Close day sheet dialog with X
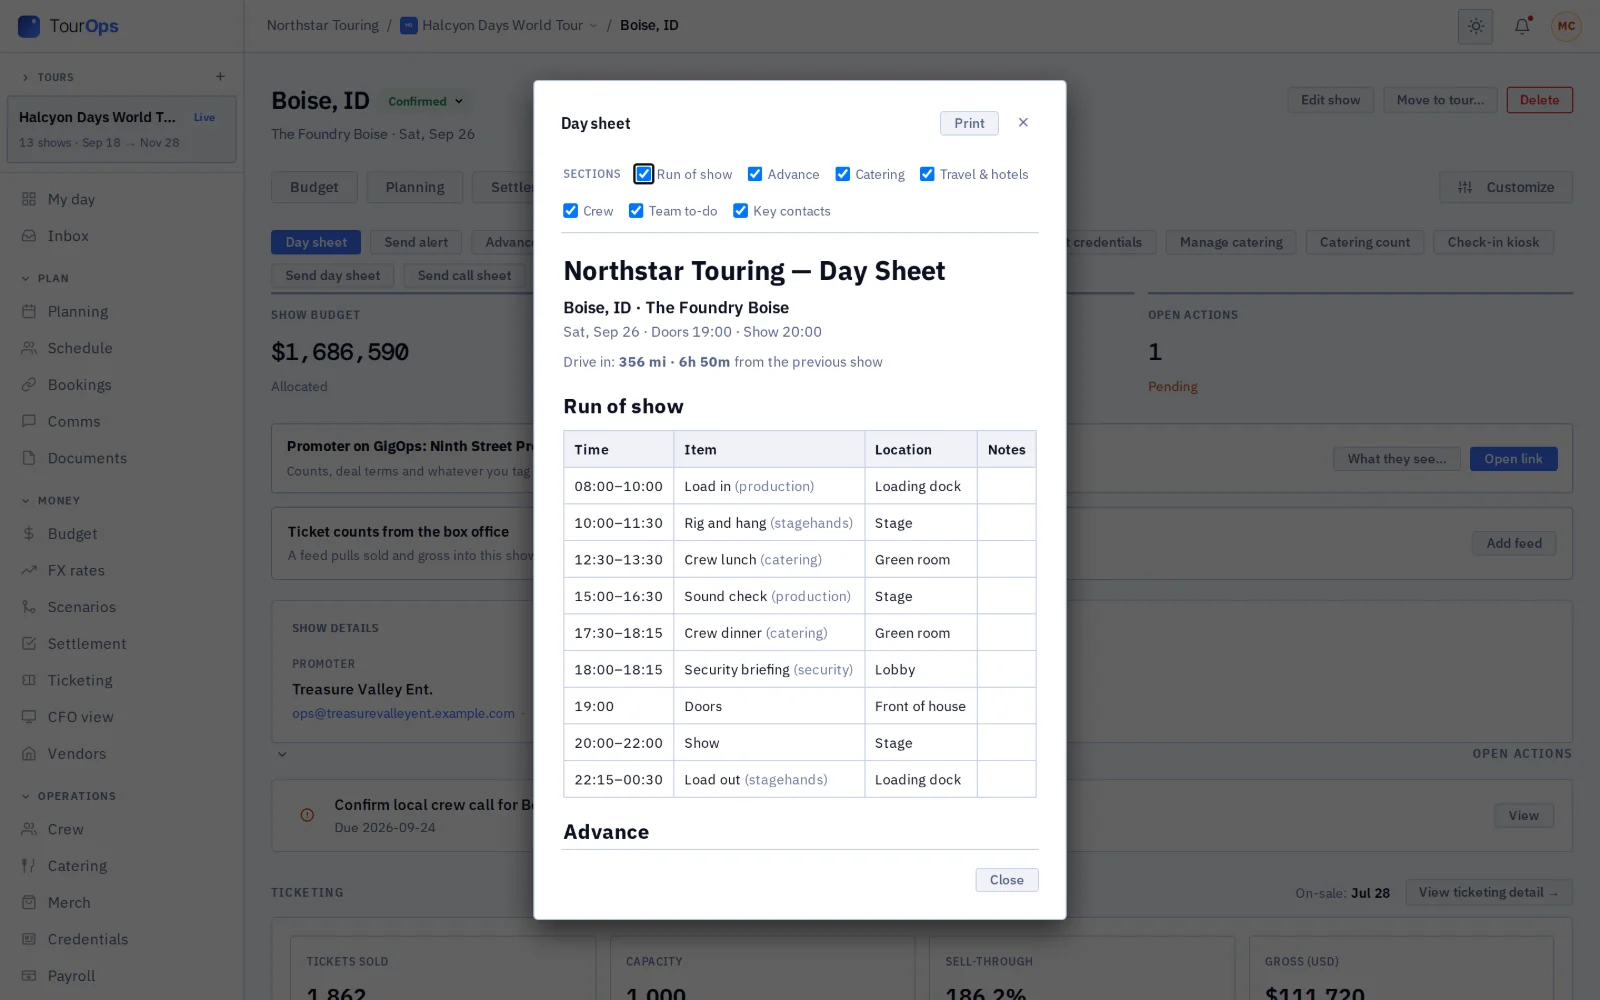The image size is (1600, 1000). tap(1023, 122)
